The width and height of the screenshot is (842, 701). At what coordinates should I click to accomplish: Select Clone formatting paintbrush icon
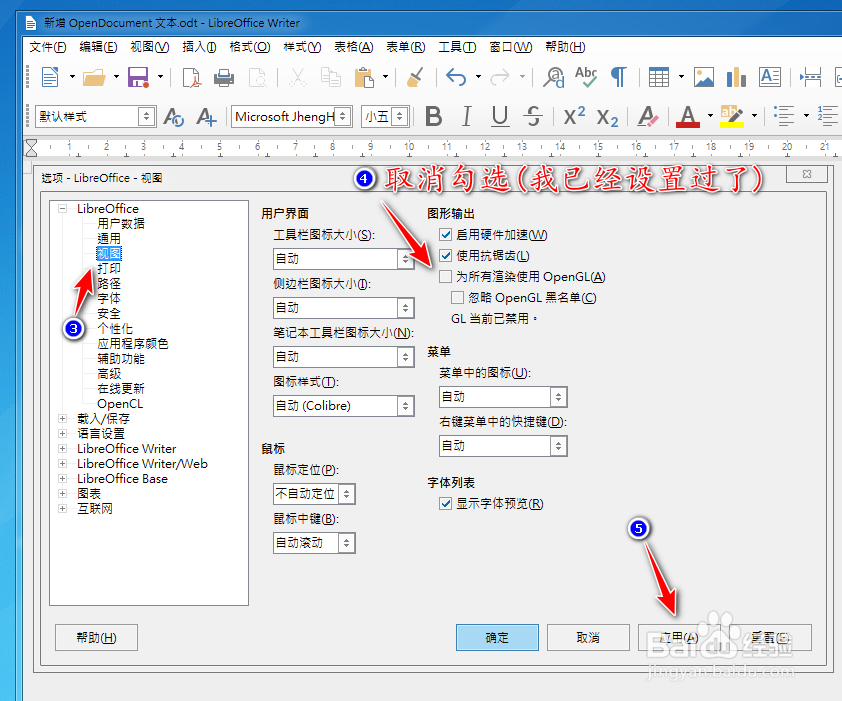click(x=415, y=77)
